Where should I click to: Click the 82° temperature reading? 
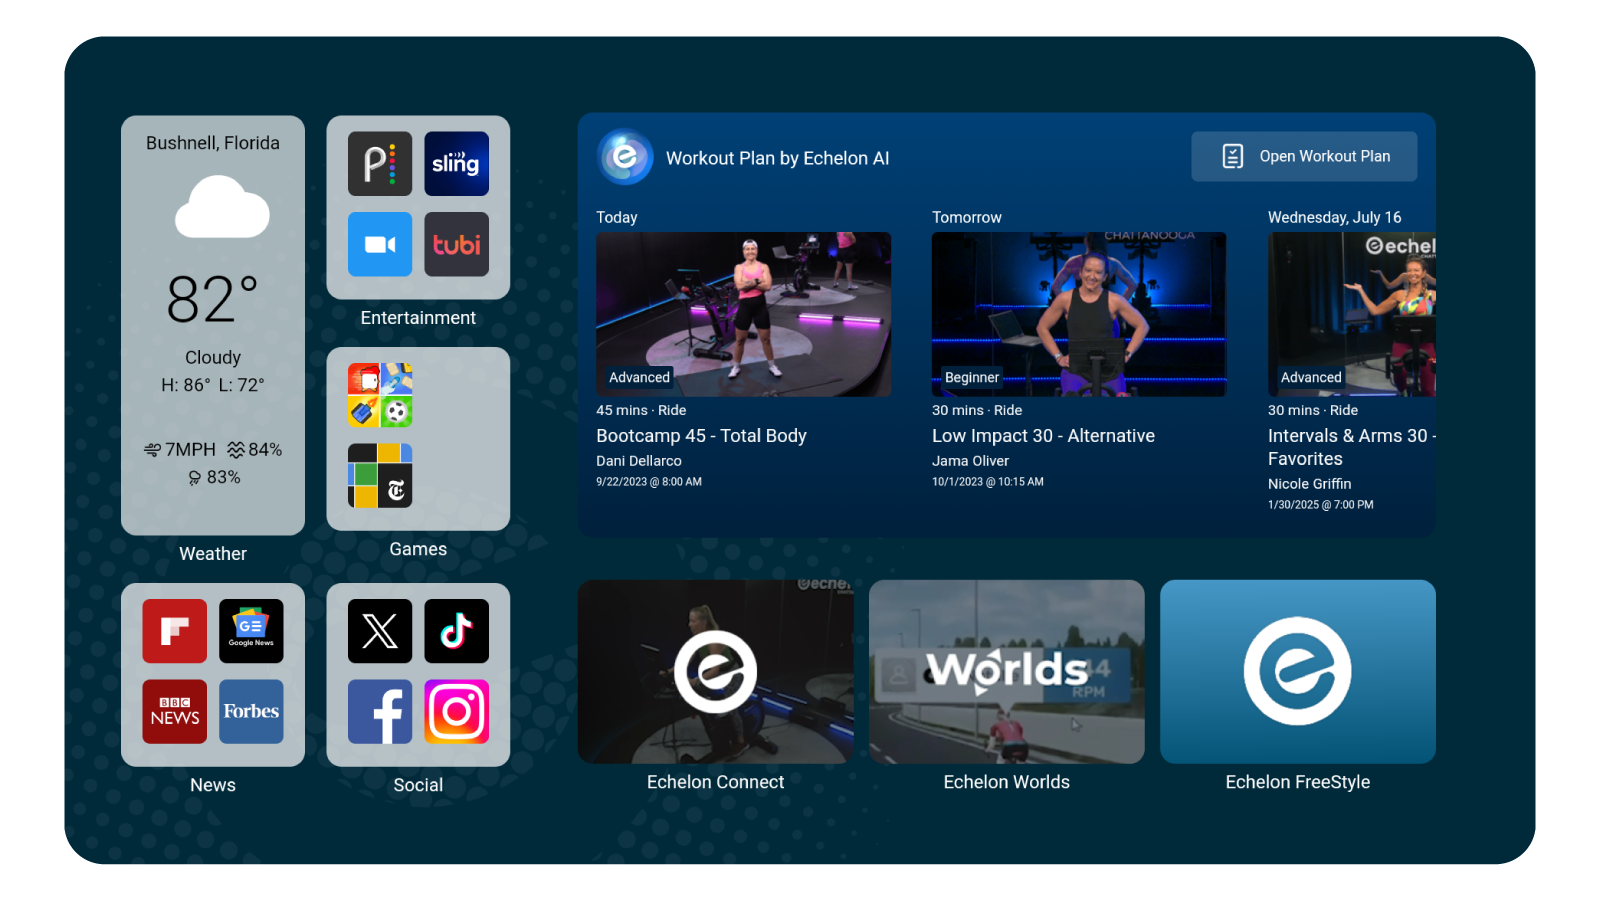click(x=213, y=299)
